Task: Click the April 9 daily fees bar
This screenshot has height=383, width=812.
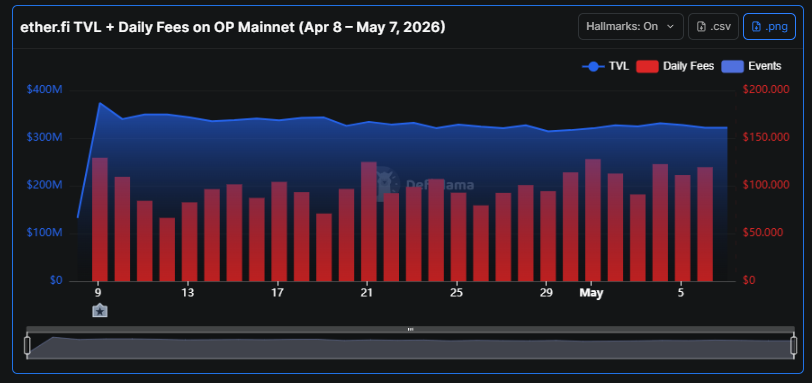Action: (100, 219)
